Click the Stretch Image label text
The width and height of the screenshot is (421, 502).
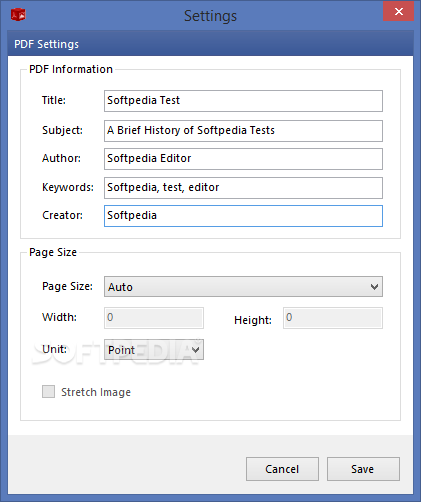pyautogui.click(x=96, y=392)
